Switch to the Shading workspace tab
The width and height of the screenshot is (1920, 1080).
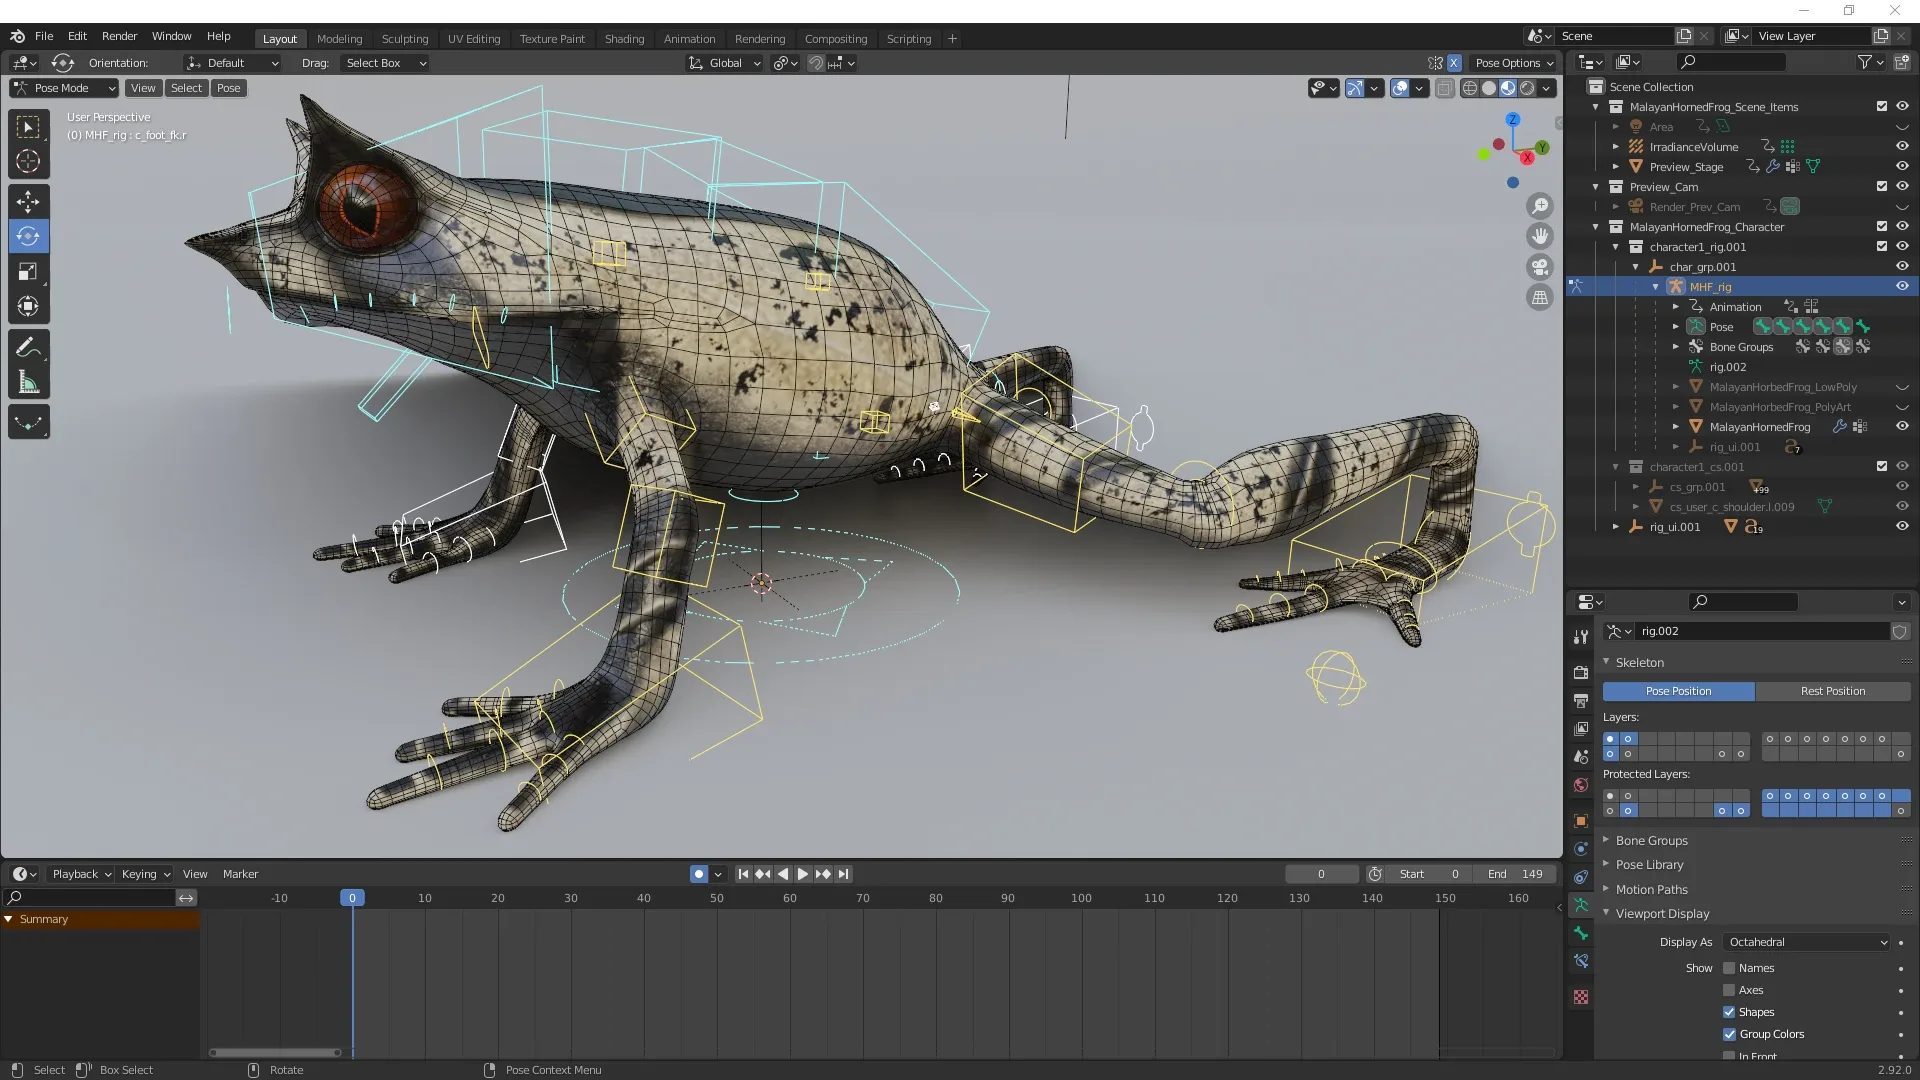click(624, 39)
